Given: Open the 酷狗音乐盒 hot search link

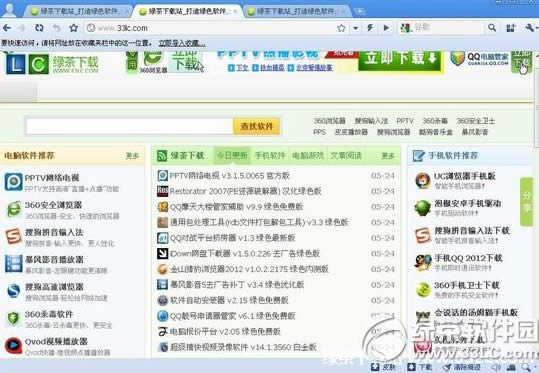Looking at the screenshot, I should (x=436, y=132).
